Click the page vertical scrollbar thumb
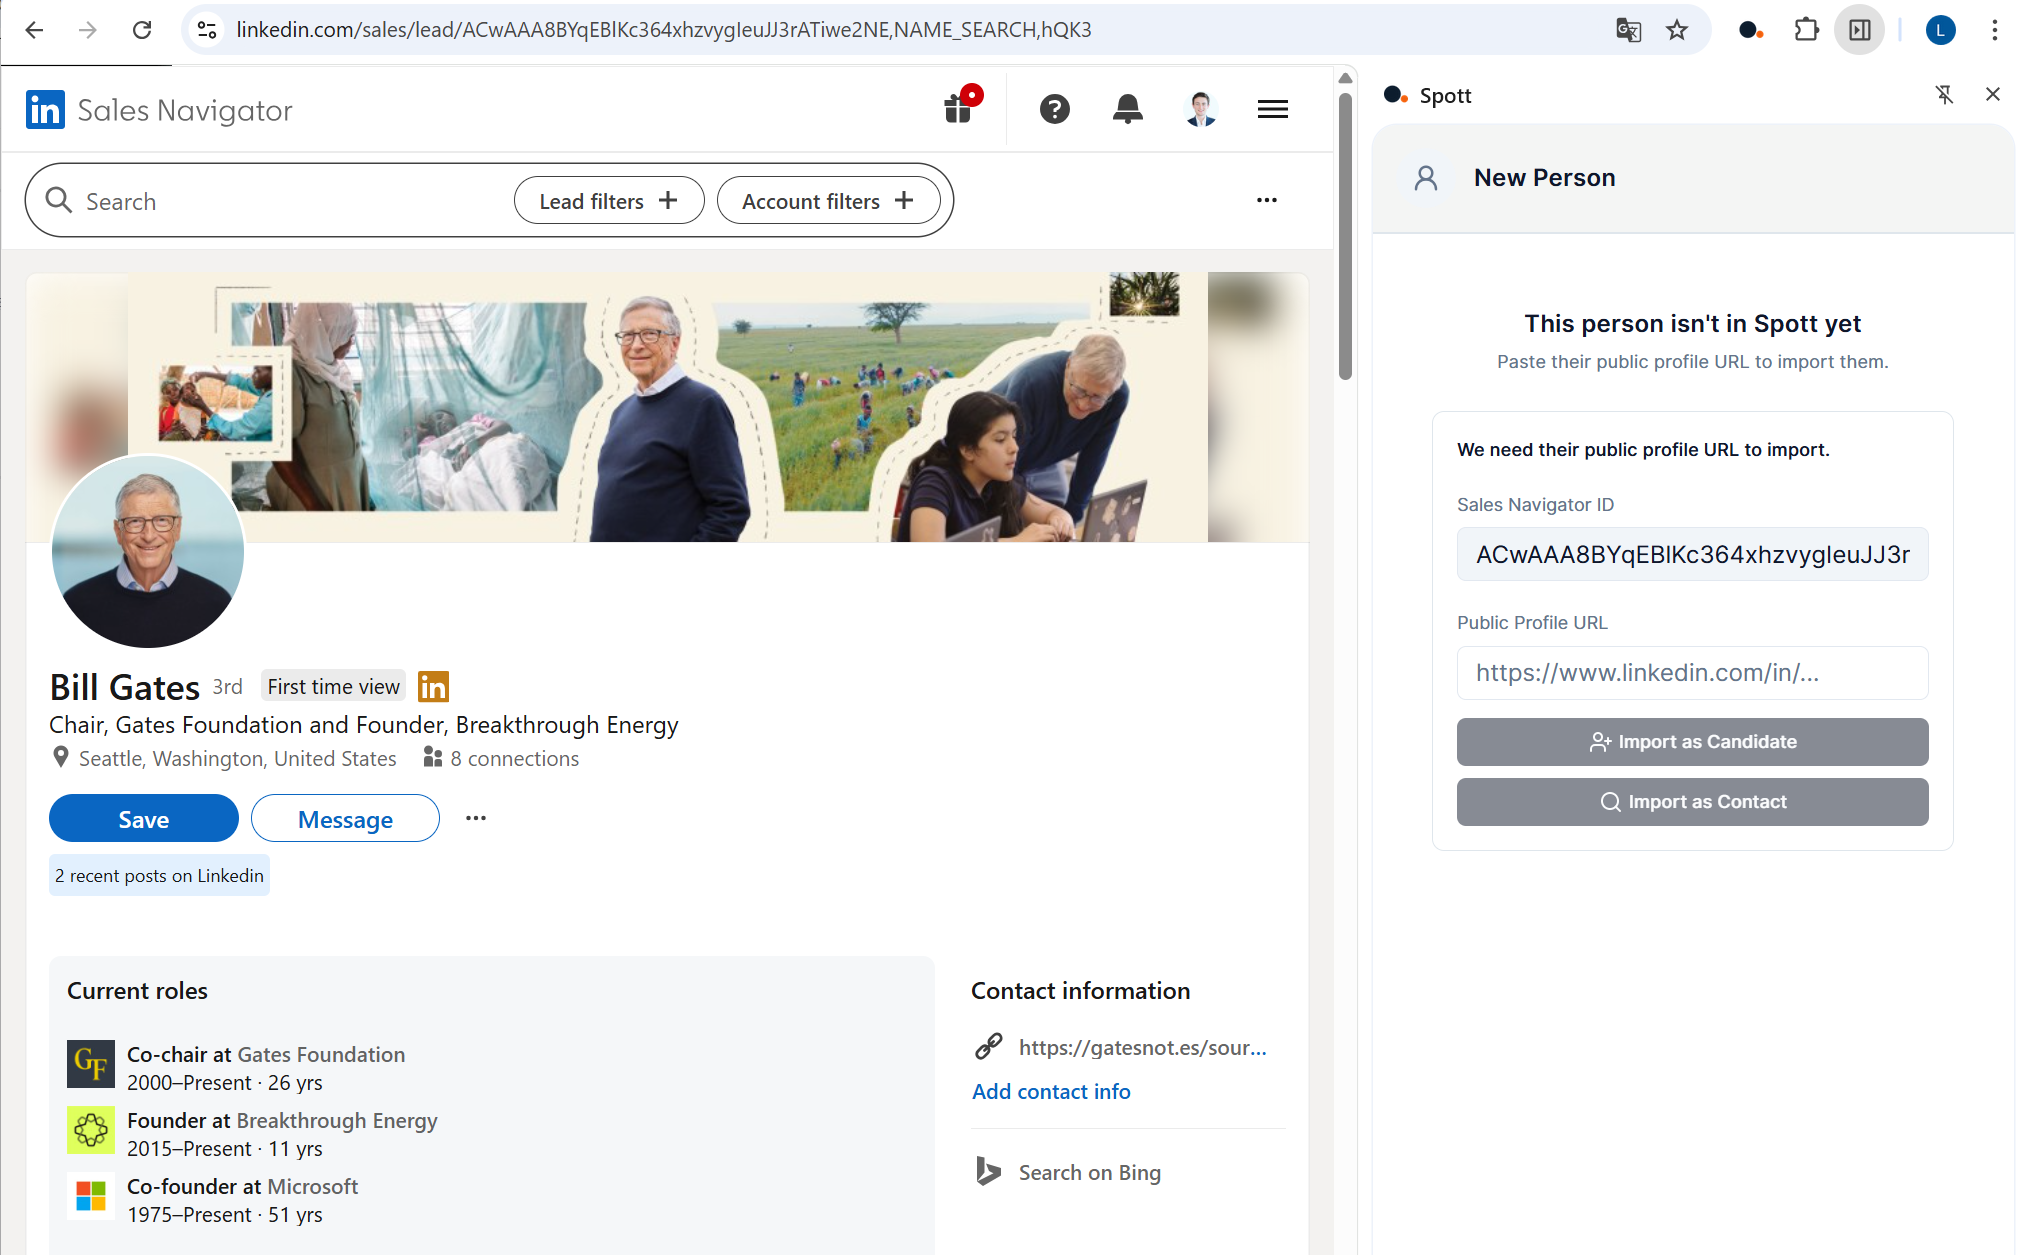This screenshot has height=1255, width=2023. tap(1345, 235)
